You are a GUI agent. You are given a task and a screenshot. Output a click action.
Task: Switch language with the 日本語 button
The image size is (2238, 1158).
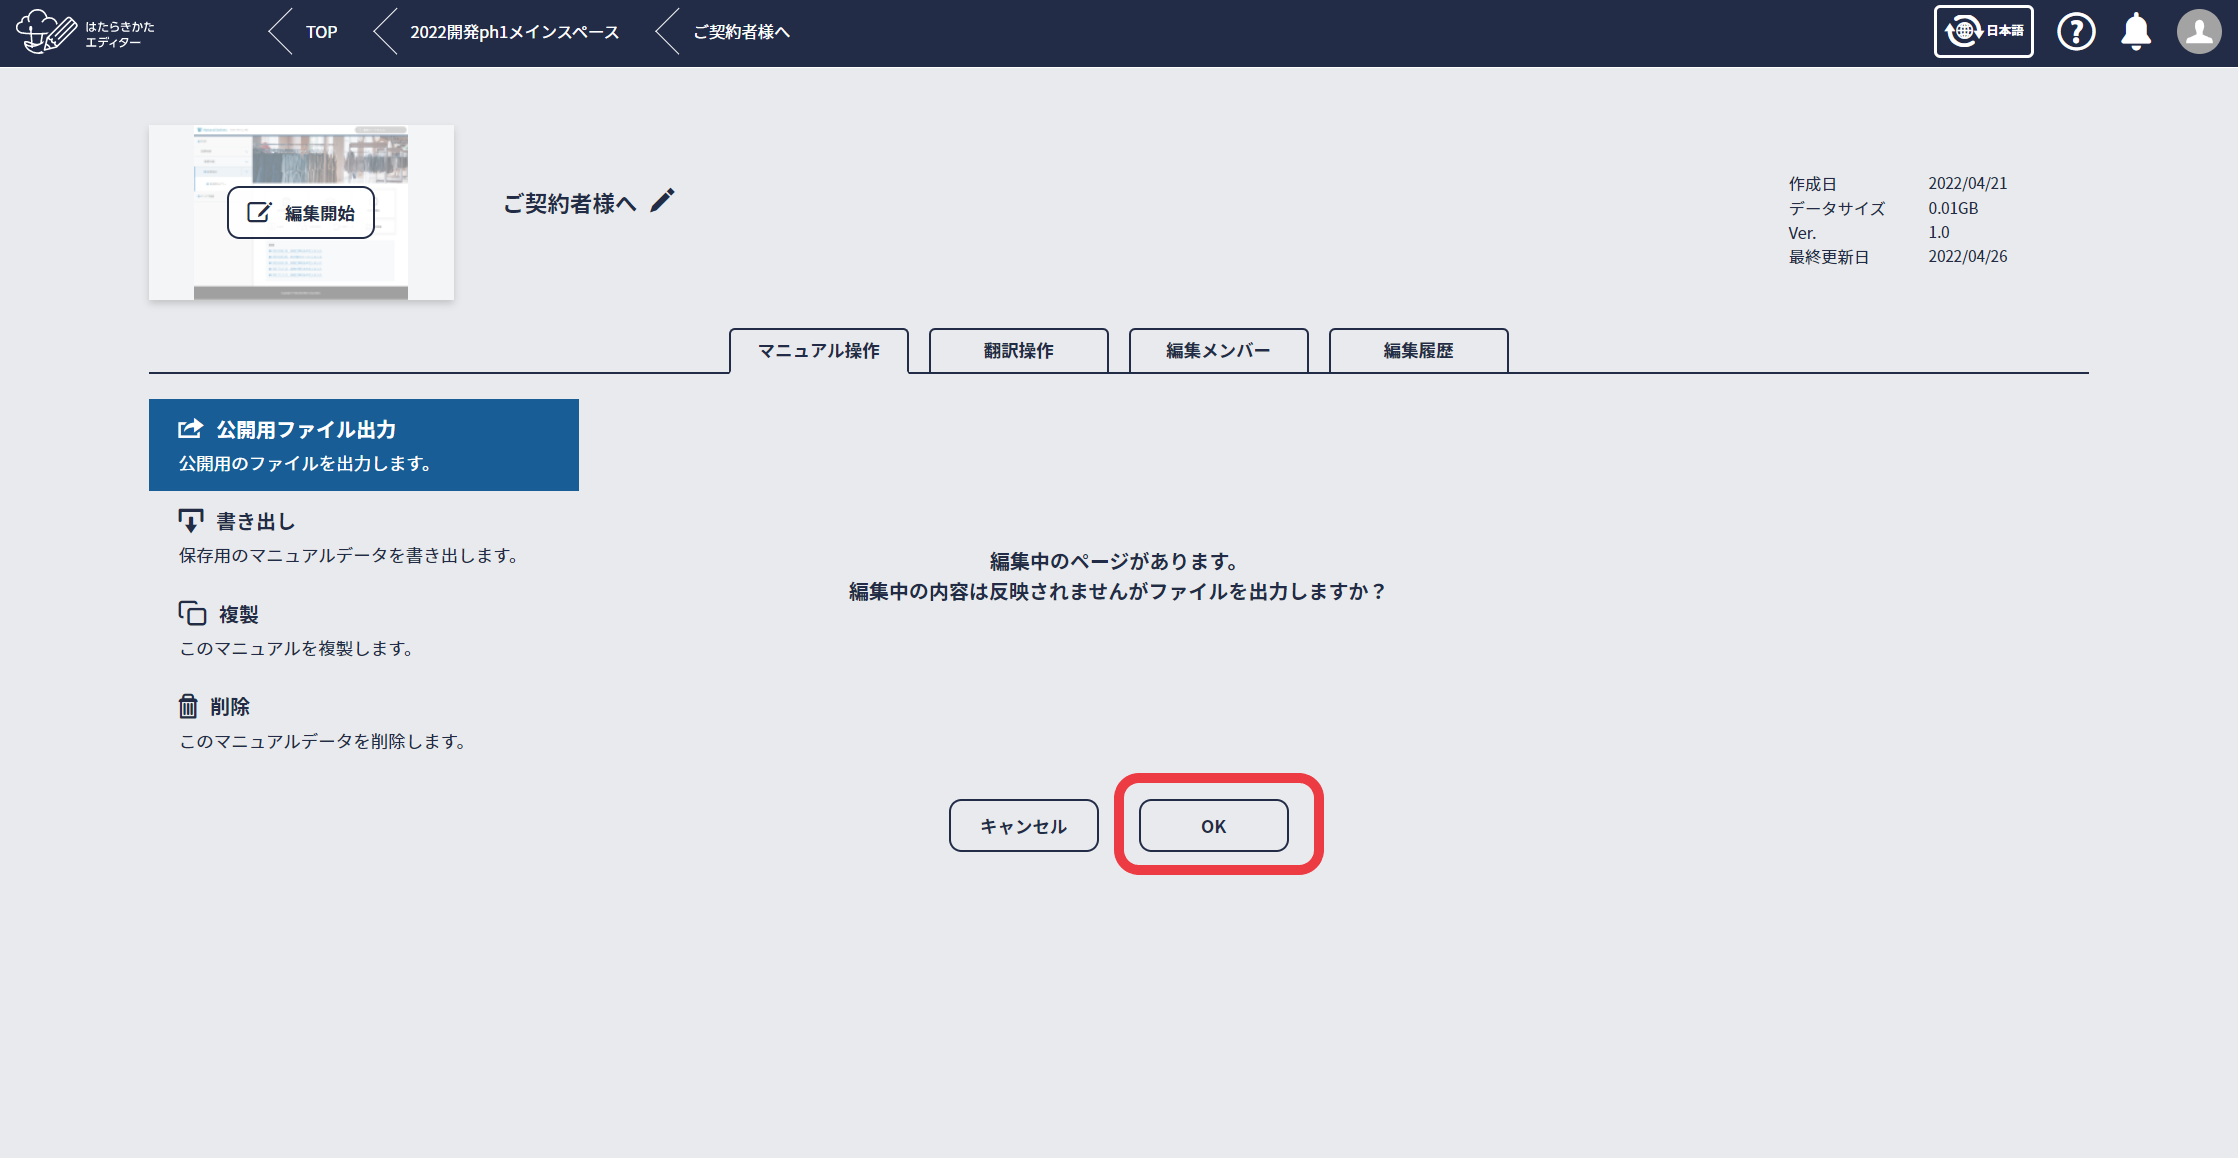(x=1983, y=32)
